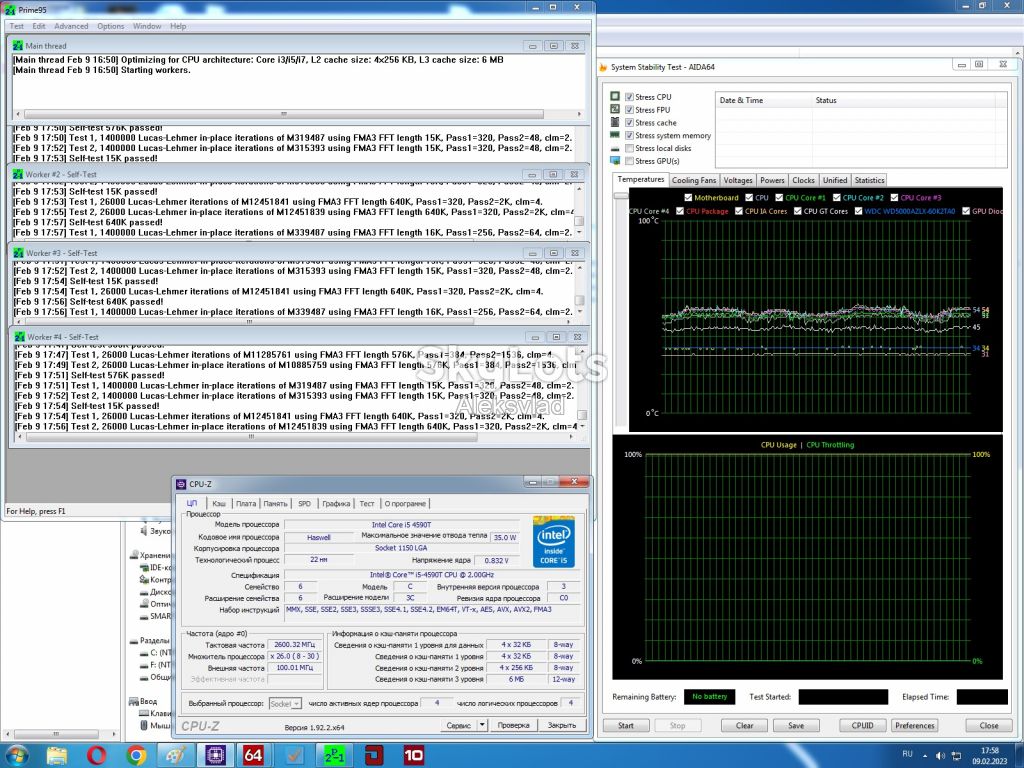Open the Windows Start orb
Image resolution: width=1024 pixels, height=768 pixels.
point(17,756)
